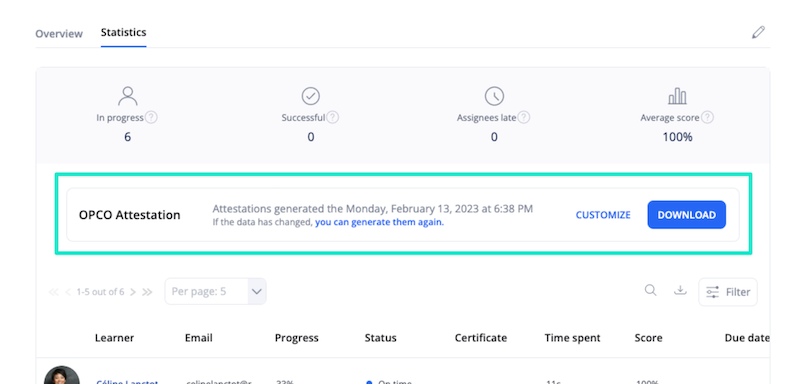
Task: Click the Assignees late clock icon
Action: click(494, 95)
